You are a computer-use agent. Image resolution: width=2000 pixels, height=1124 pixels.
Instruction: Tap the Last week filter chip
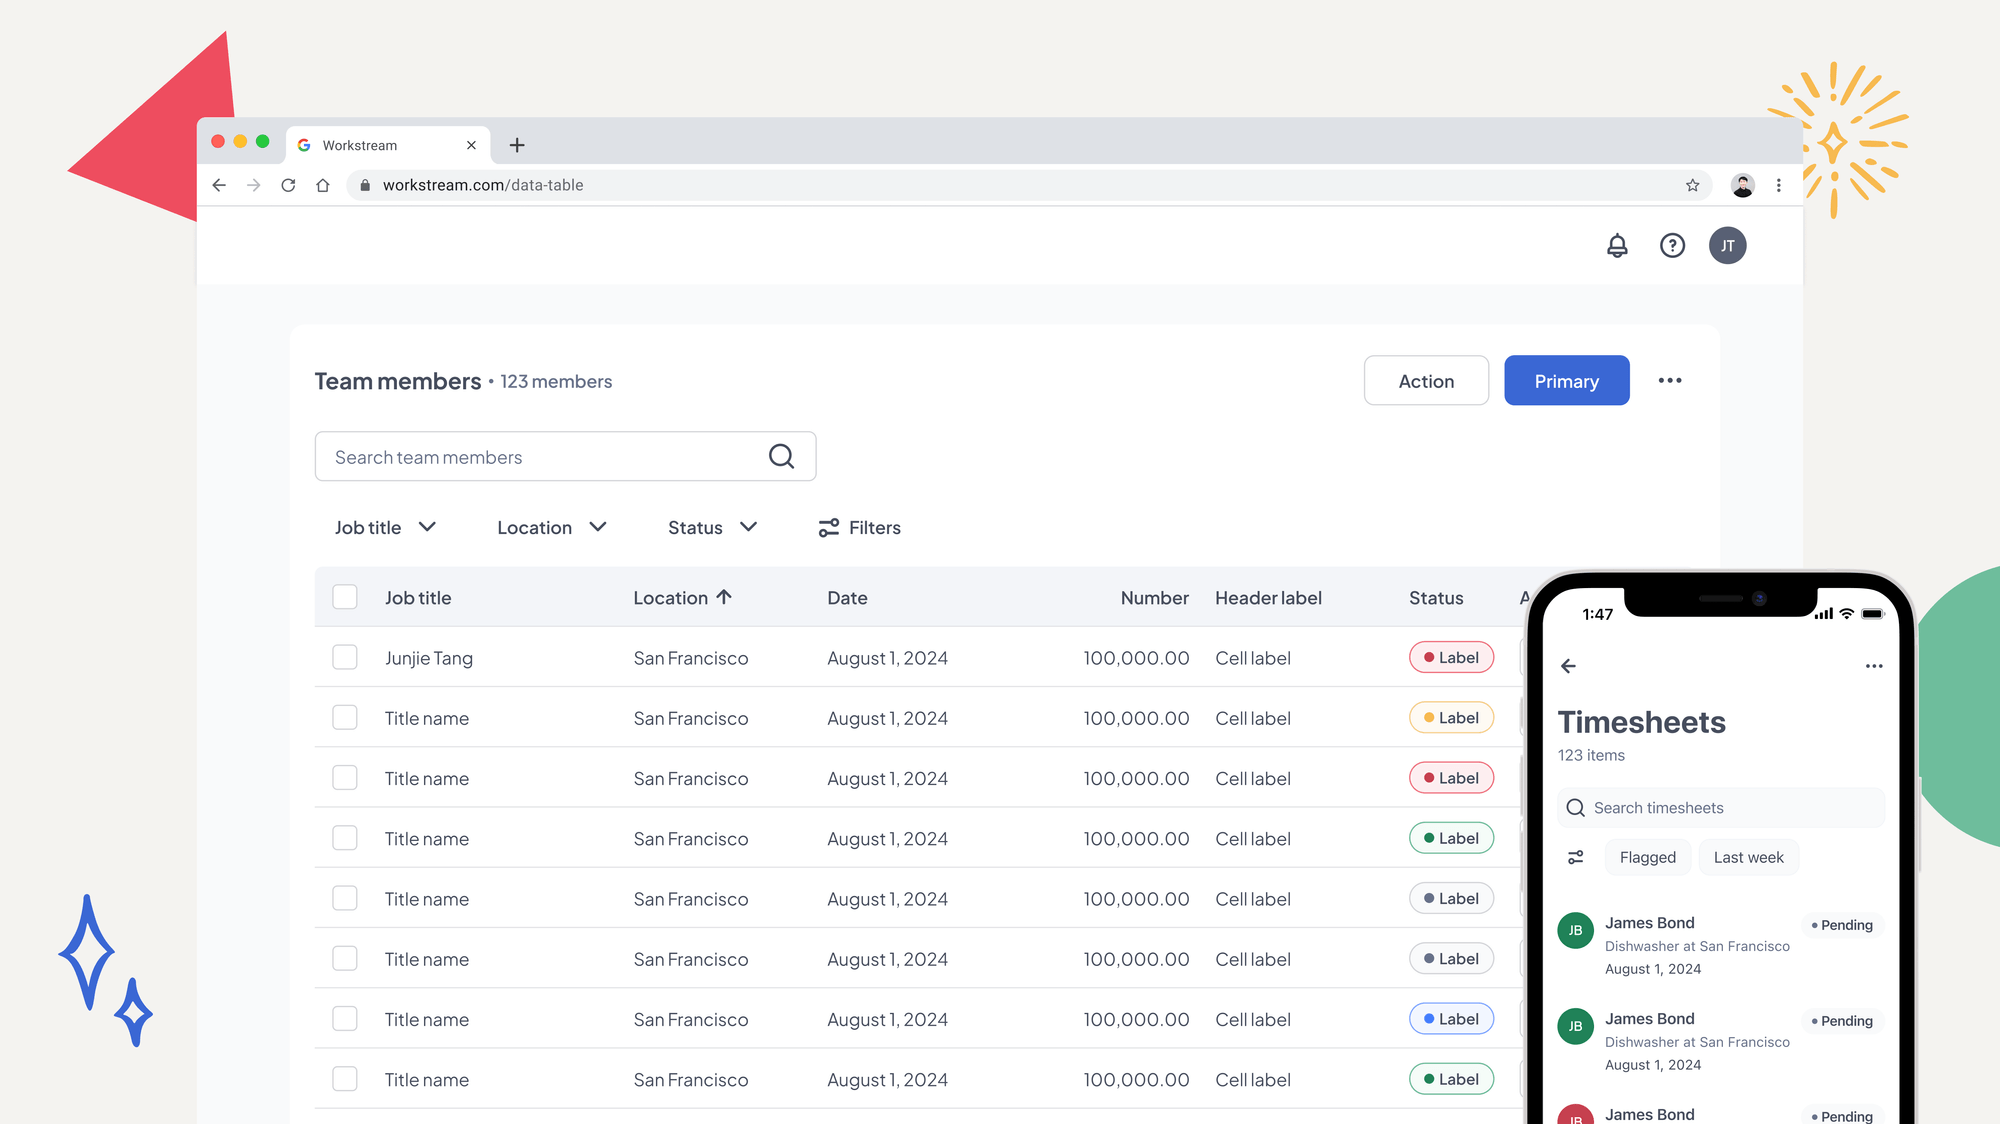[1749, 858]
